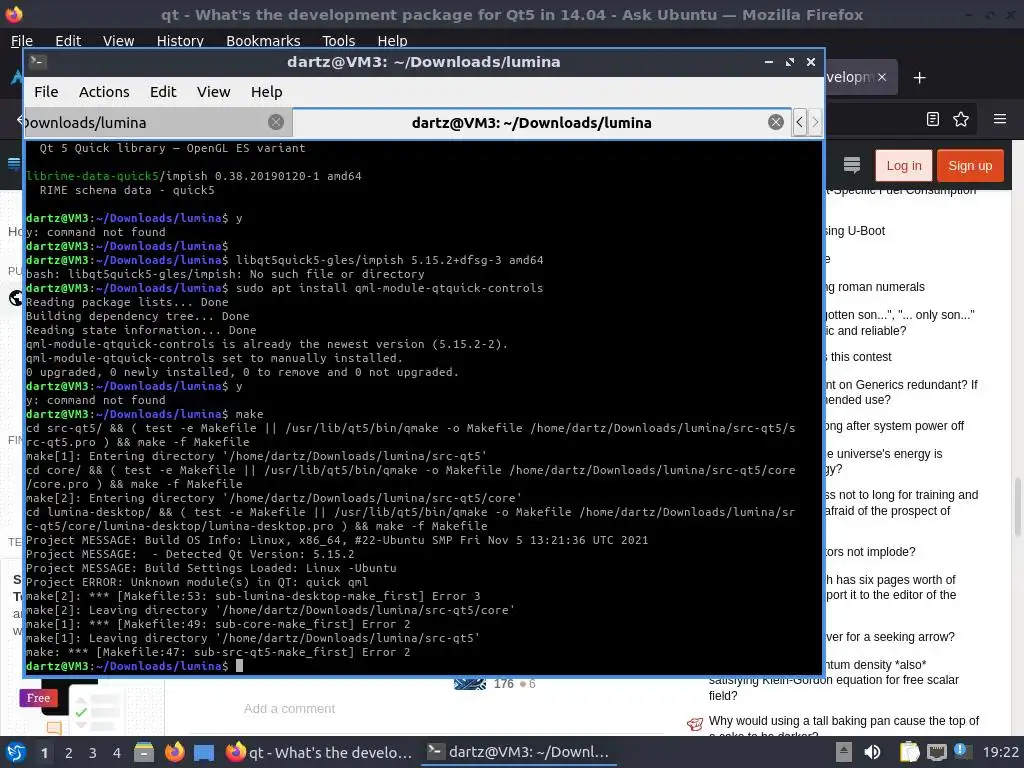This screenshot has height=768, width=1024.
Task: Switch to workspace 2
Action: (x=69, y=753)
